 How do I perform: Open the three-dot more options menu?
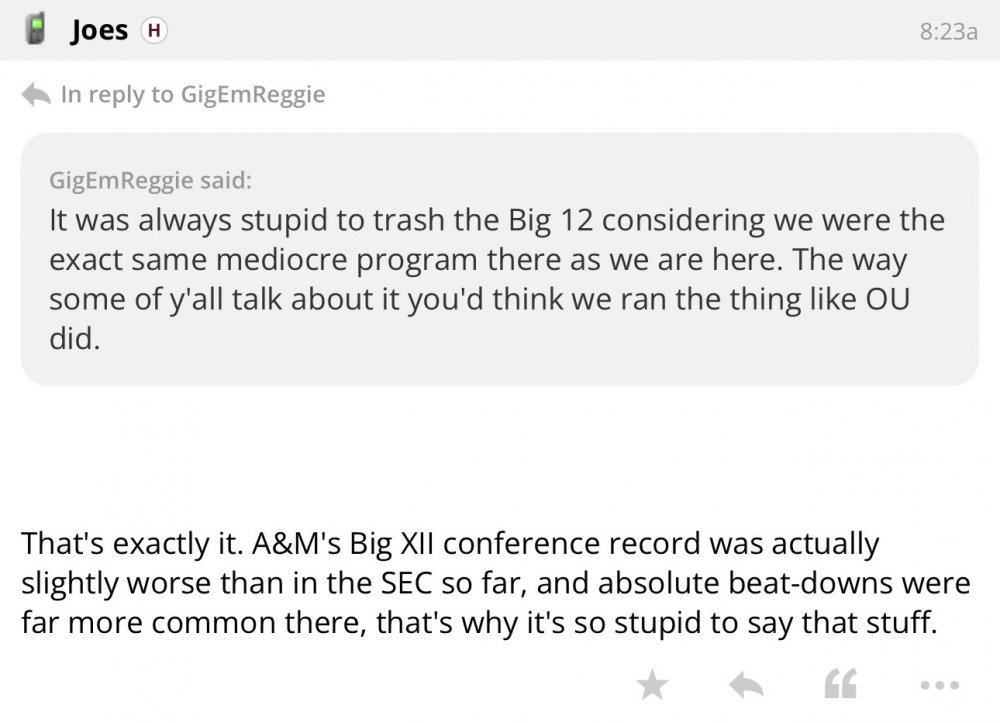click(x=940, y=685)
